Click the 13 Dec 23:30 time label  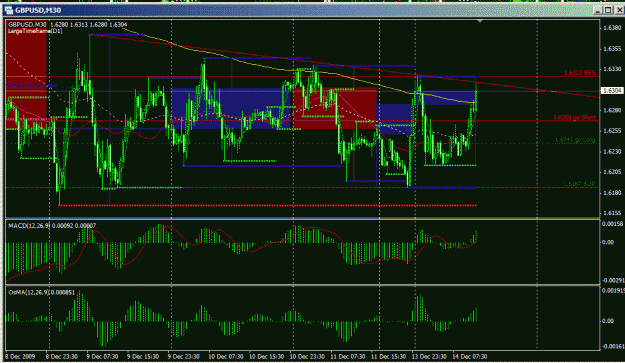point(429,357)
